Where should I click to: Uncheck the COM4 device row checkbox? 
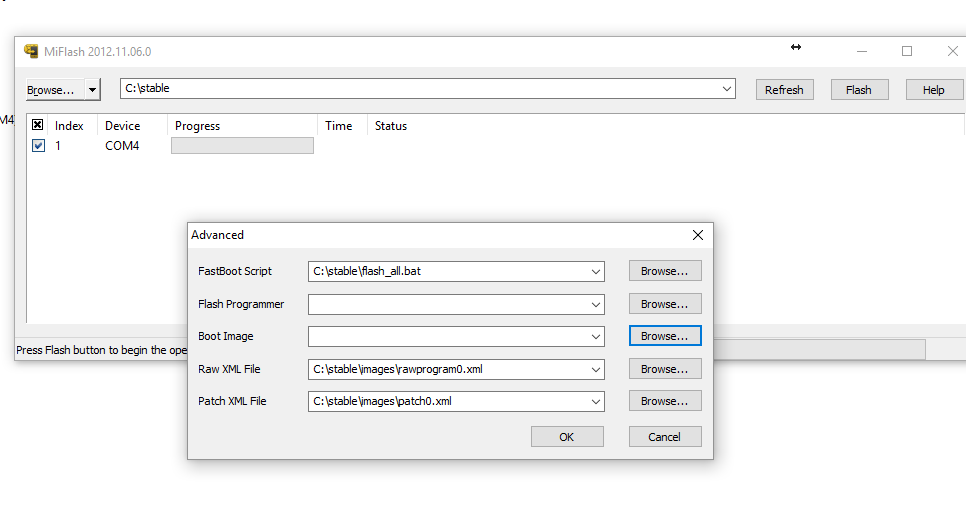tap(38, 146)
